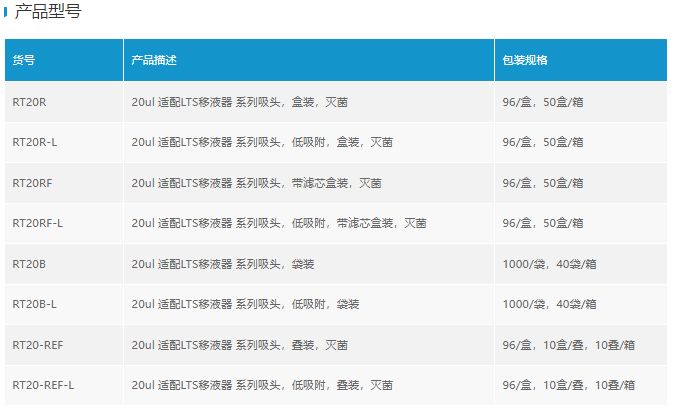The image size is (680, 415).
Task: Select product code RT20R-L
Action: (x=35, y=142)
